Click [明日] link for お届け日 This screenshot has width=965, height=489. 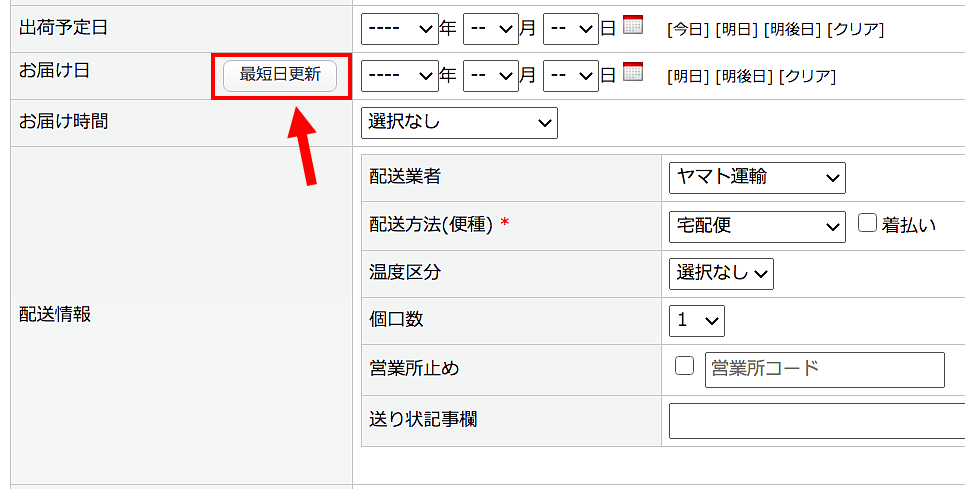(x=688, y=76)
